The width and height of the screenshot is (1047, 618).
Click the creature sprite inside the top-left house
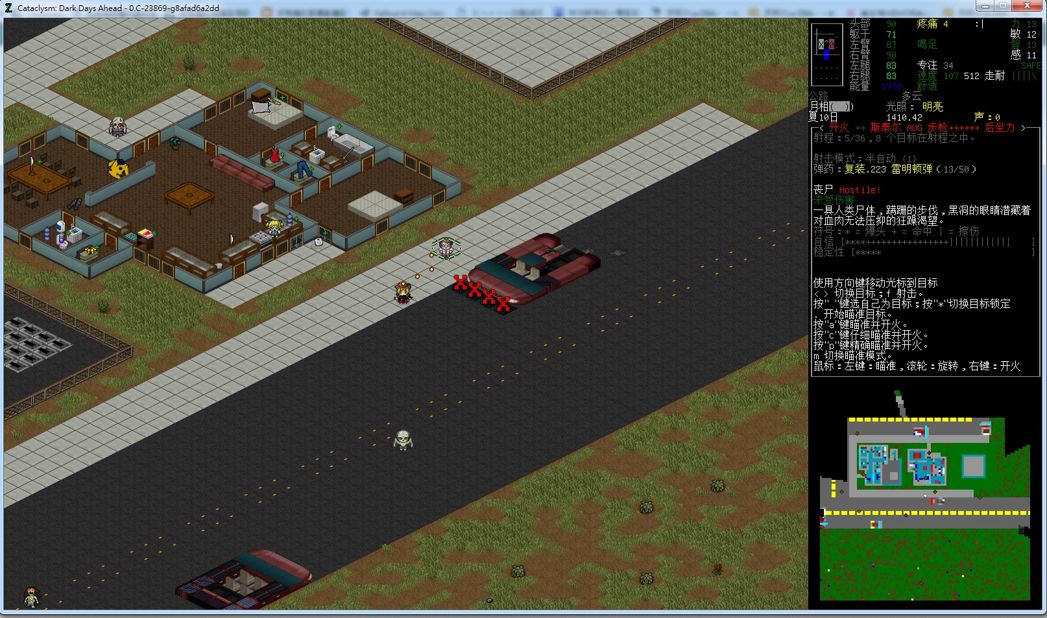click(x=118, y=167)
